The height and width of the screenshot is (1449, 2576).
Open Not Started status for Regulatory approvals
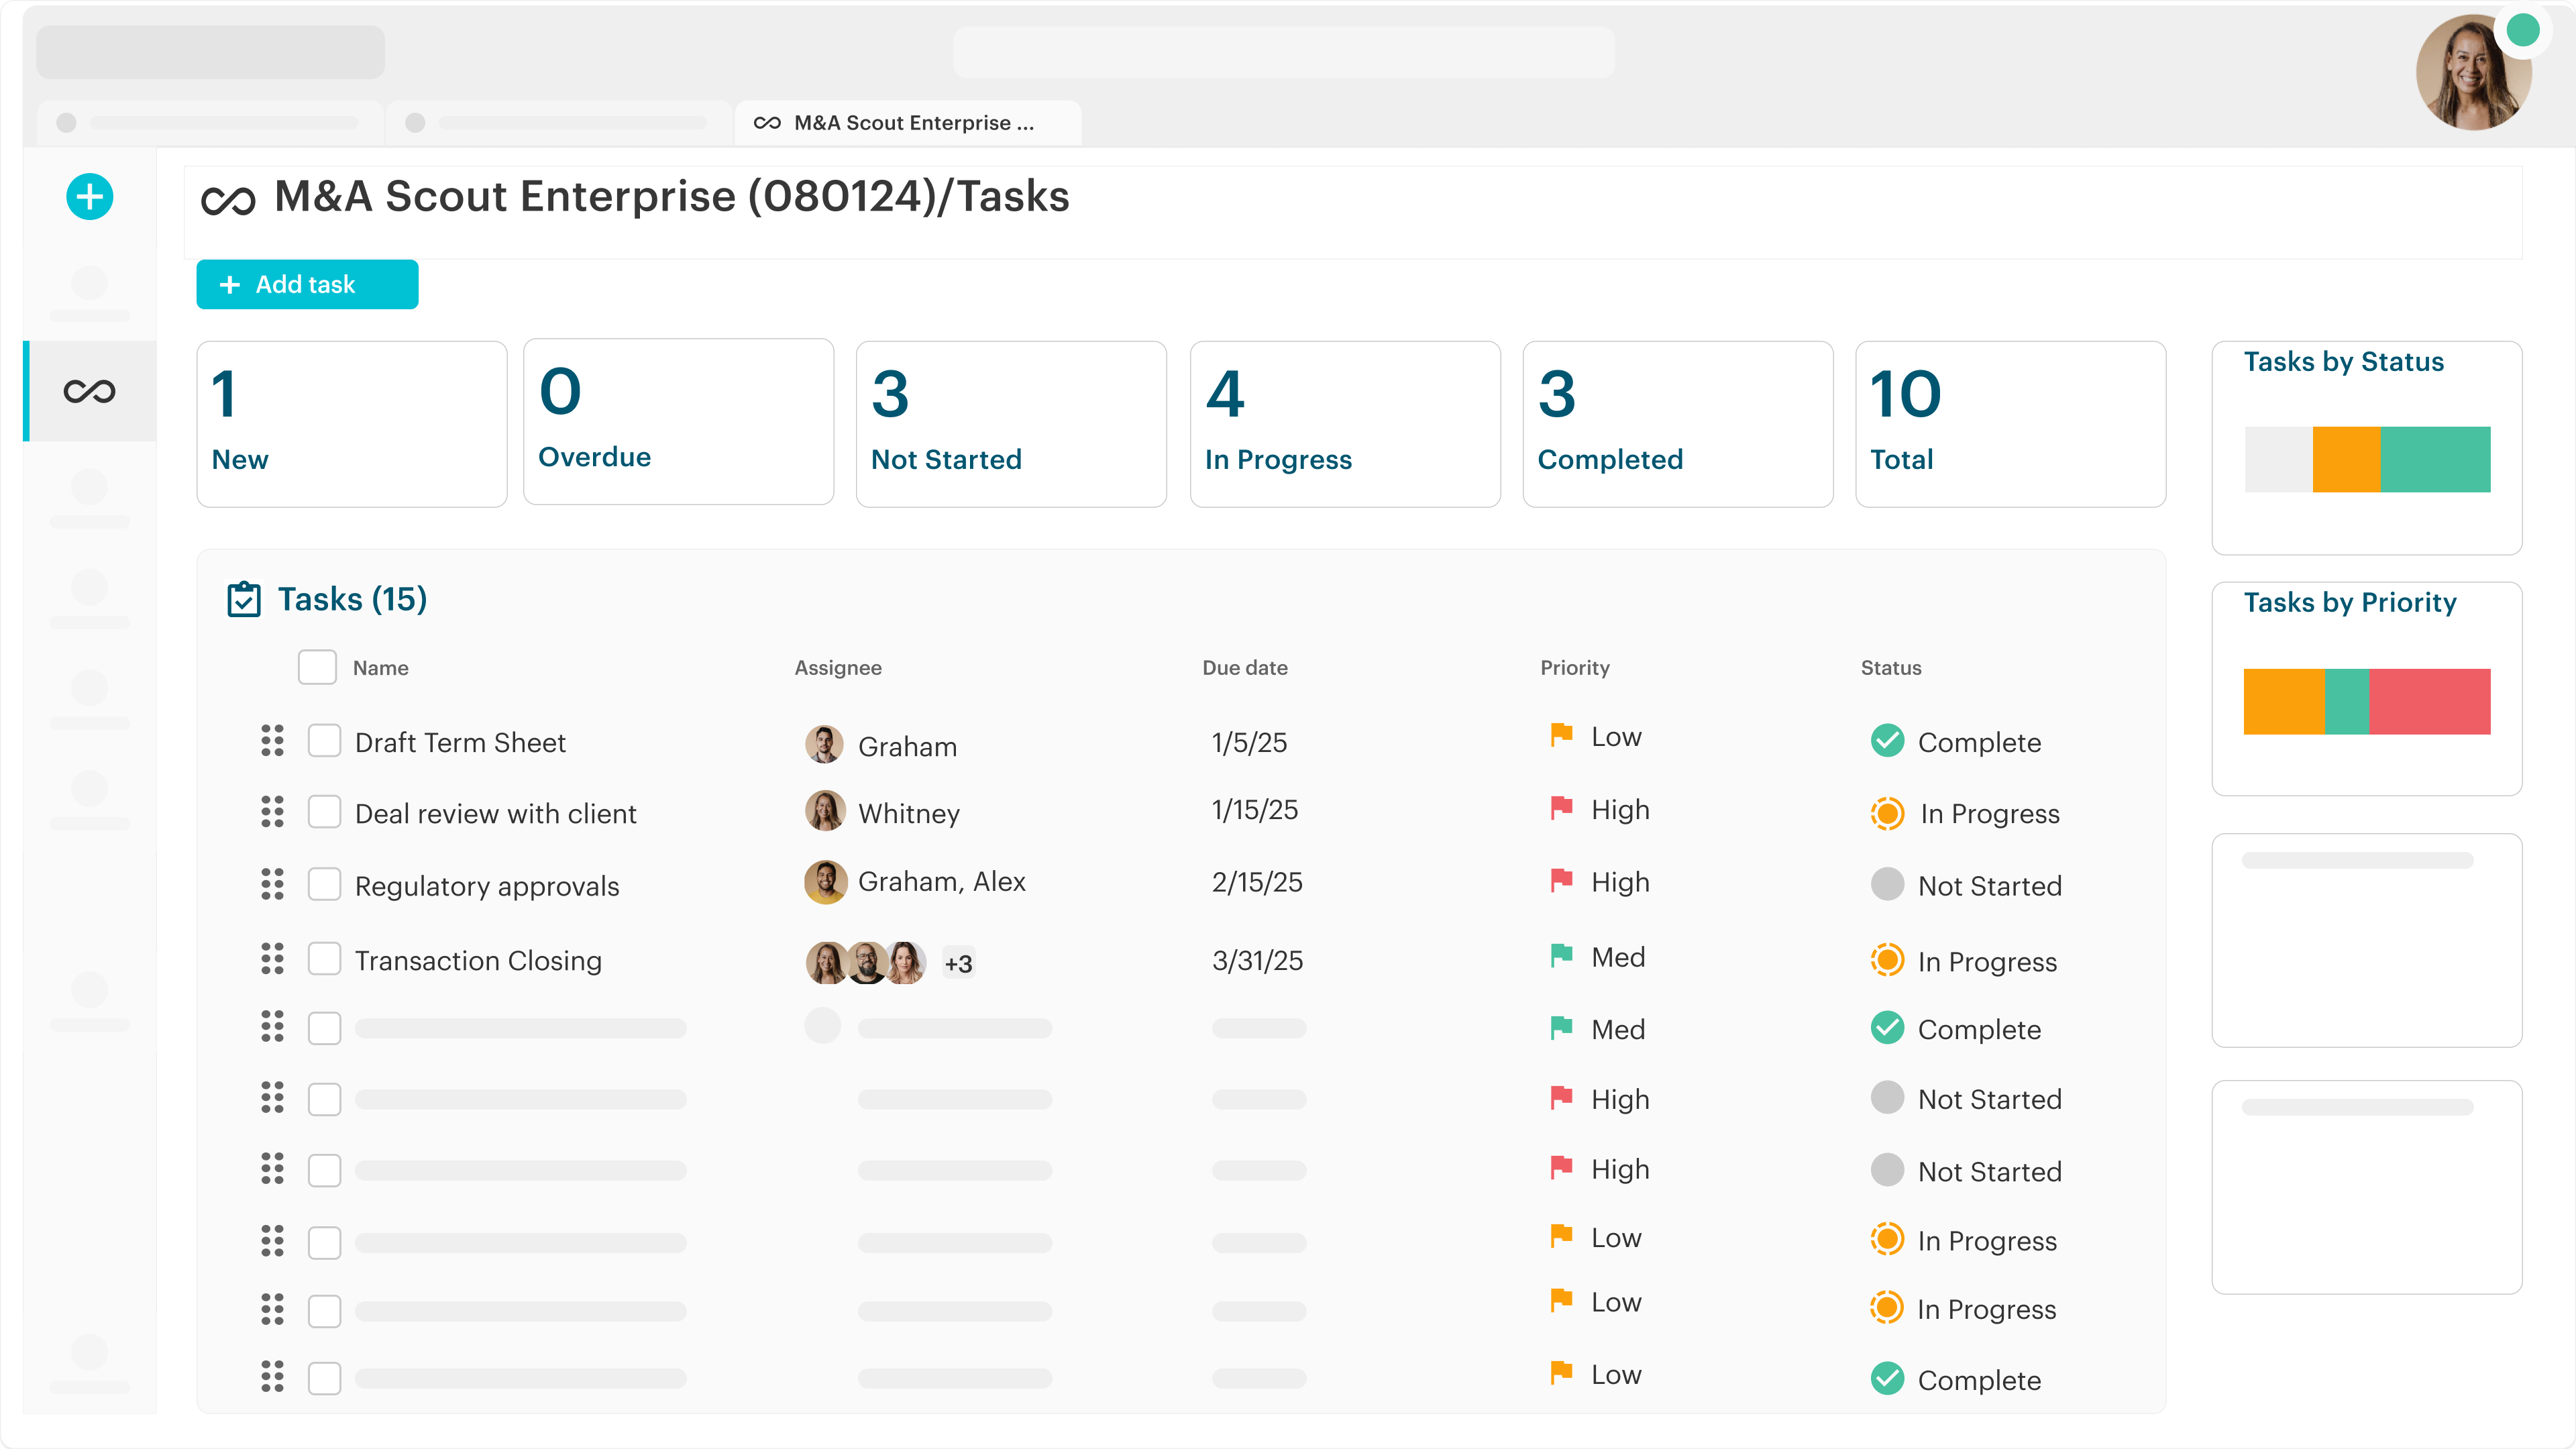(x=1988, y=885)
